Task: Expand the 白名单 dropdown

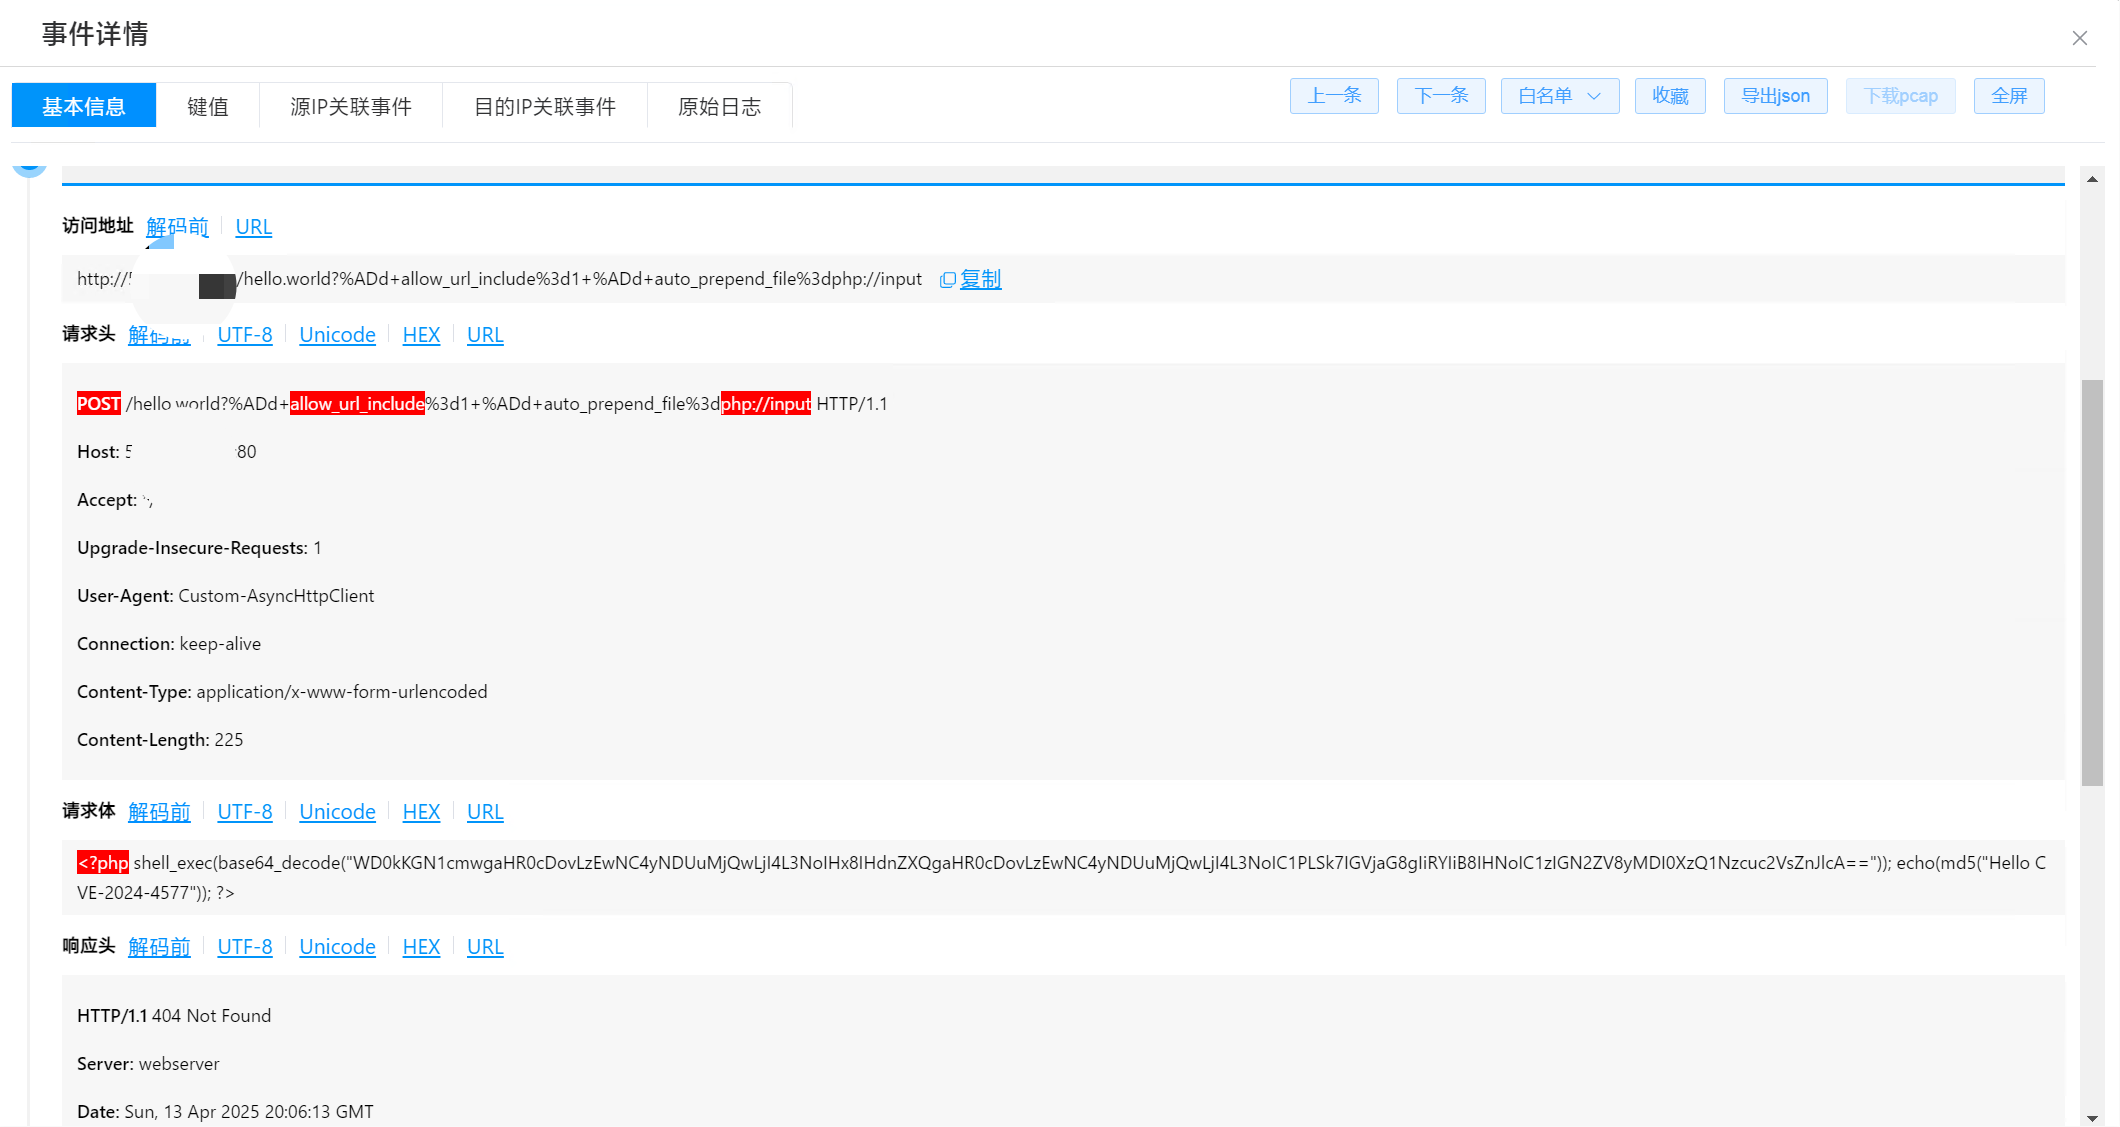Action: pos(1559,96)
